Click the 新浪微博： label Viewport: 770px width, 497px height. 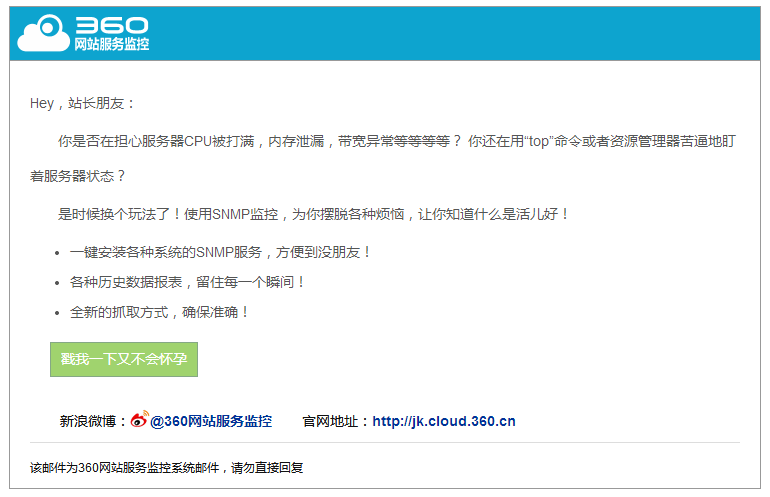click(93, 421)
